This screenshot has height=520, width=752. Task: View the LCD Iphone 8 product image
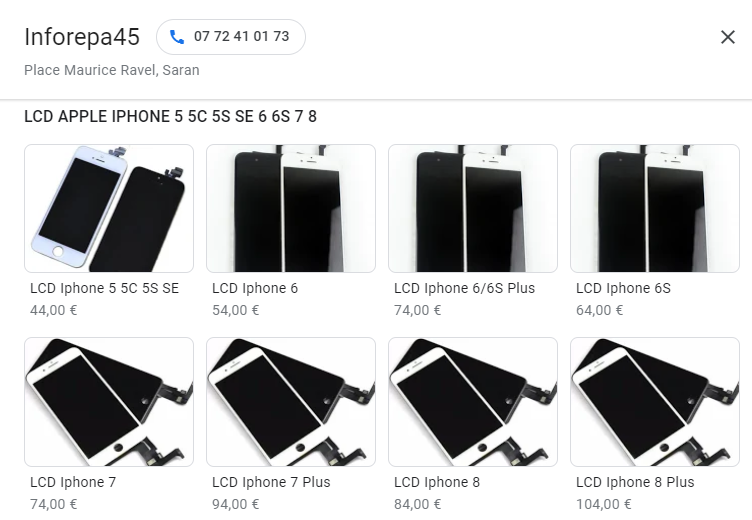[473, 402]
